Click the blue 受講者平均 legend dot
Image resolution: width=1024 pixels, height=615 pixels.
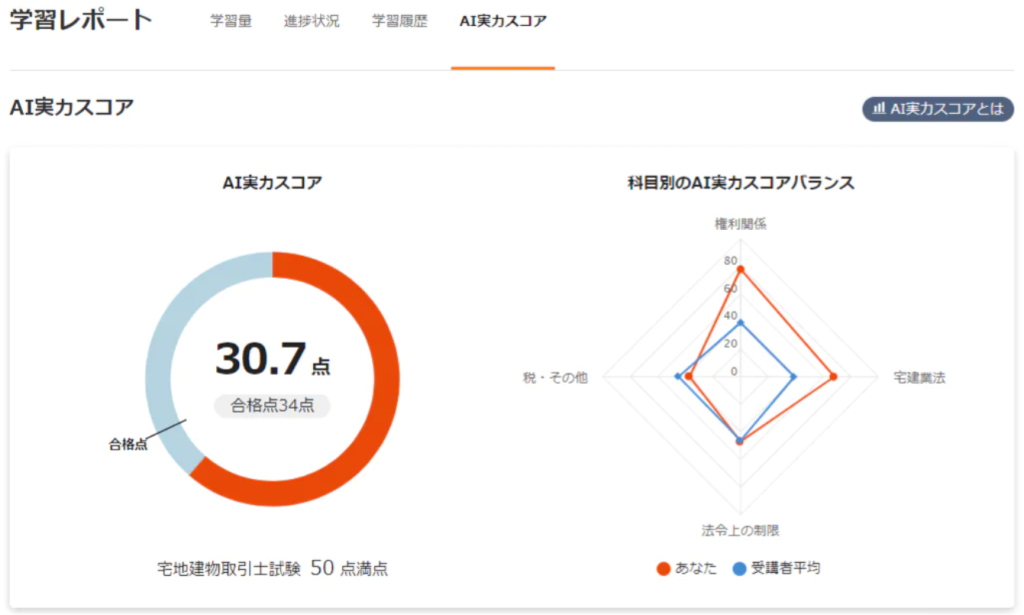740,568
